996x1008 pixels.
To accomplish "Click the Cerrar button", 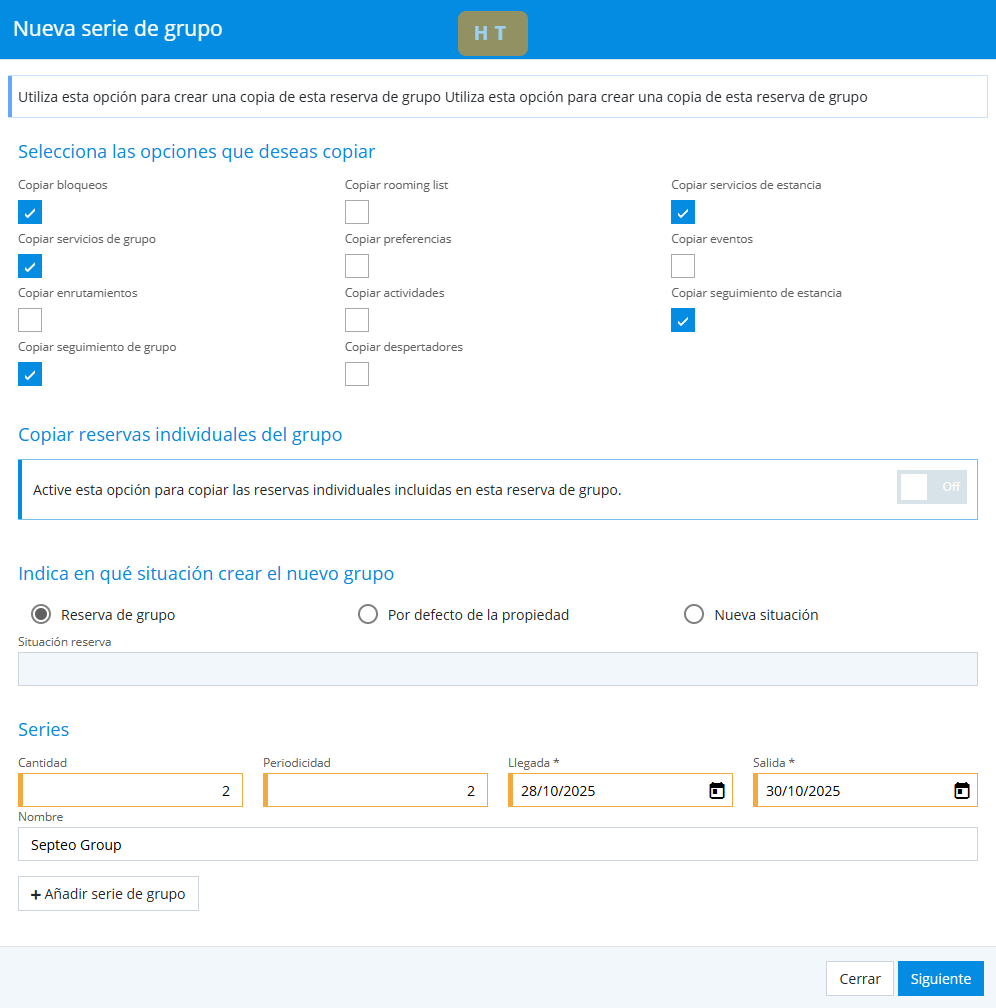I will click(x=859, y=979).
